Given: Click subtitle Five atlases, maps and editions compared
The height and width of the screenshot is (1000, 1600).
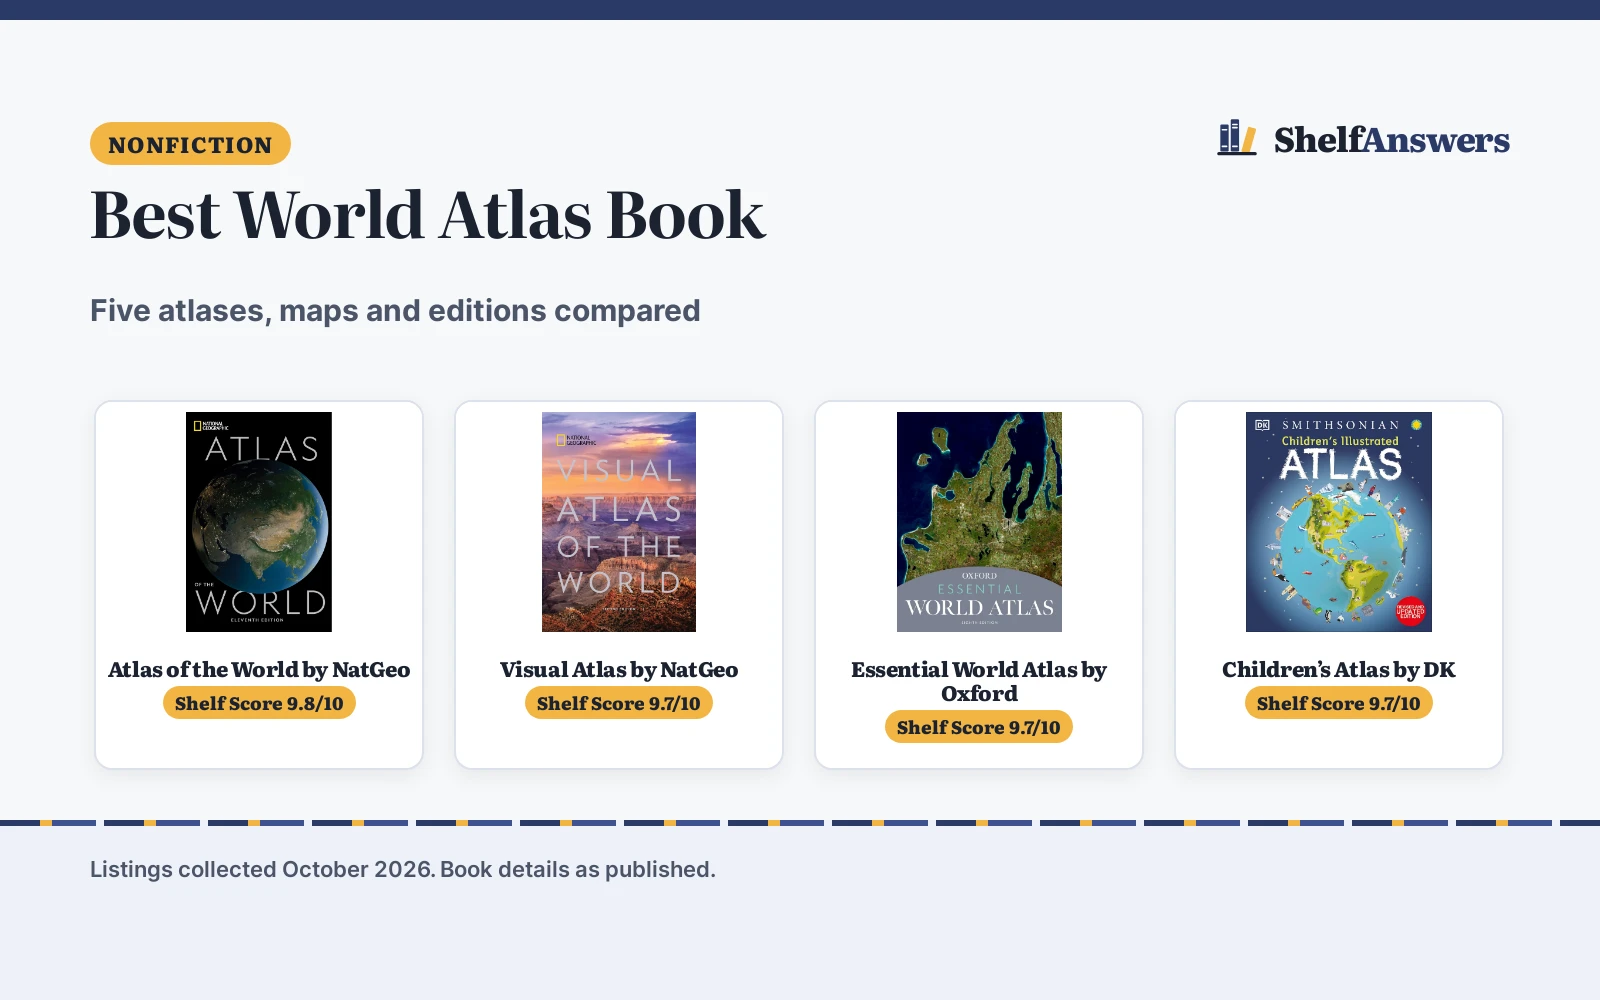Looking at the screenshot, I should [x=395, y=311].
